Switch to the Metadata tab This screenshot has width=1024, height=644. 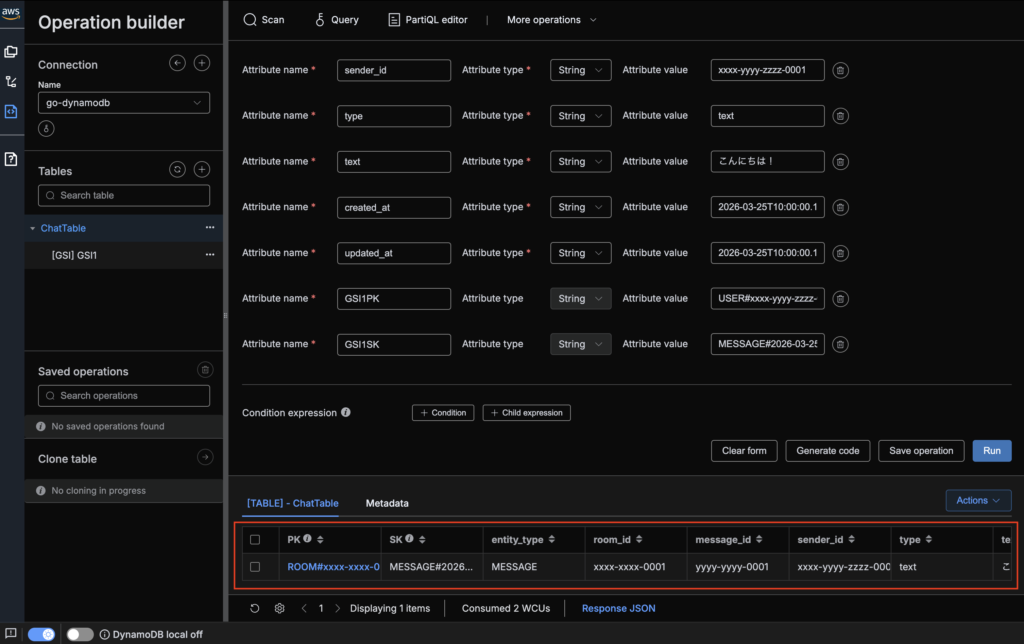click(x=387, y=503)
